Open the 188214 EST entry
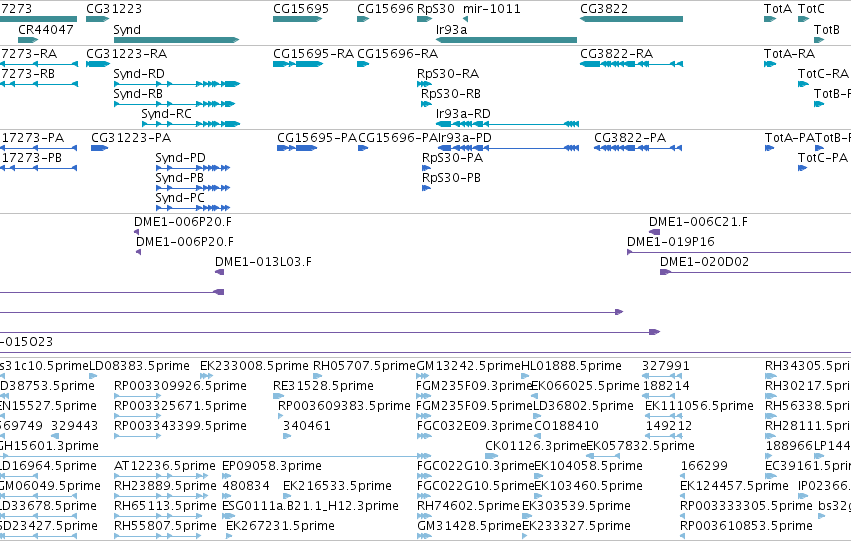This screenshot has height=541, width=851. point(665,386)
